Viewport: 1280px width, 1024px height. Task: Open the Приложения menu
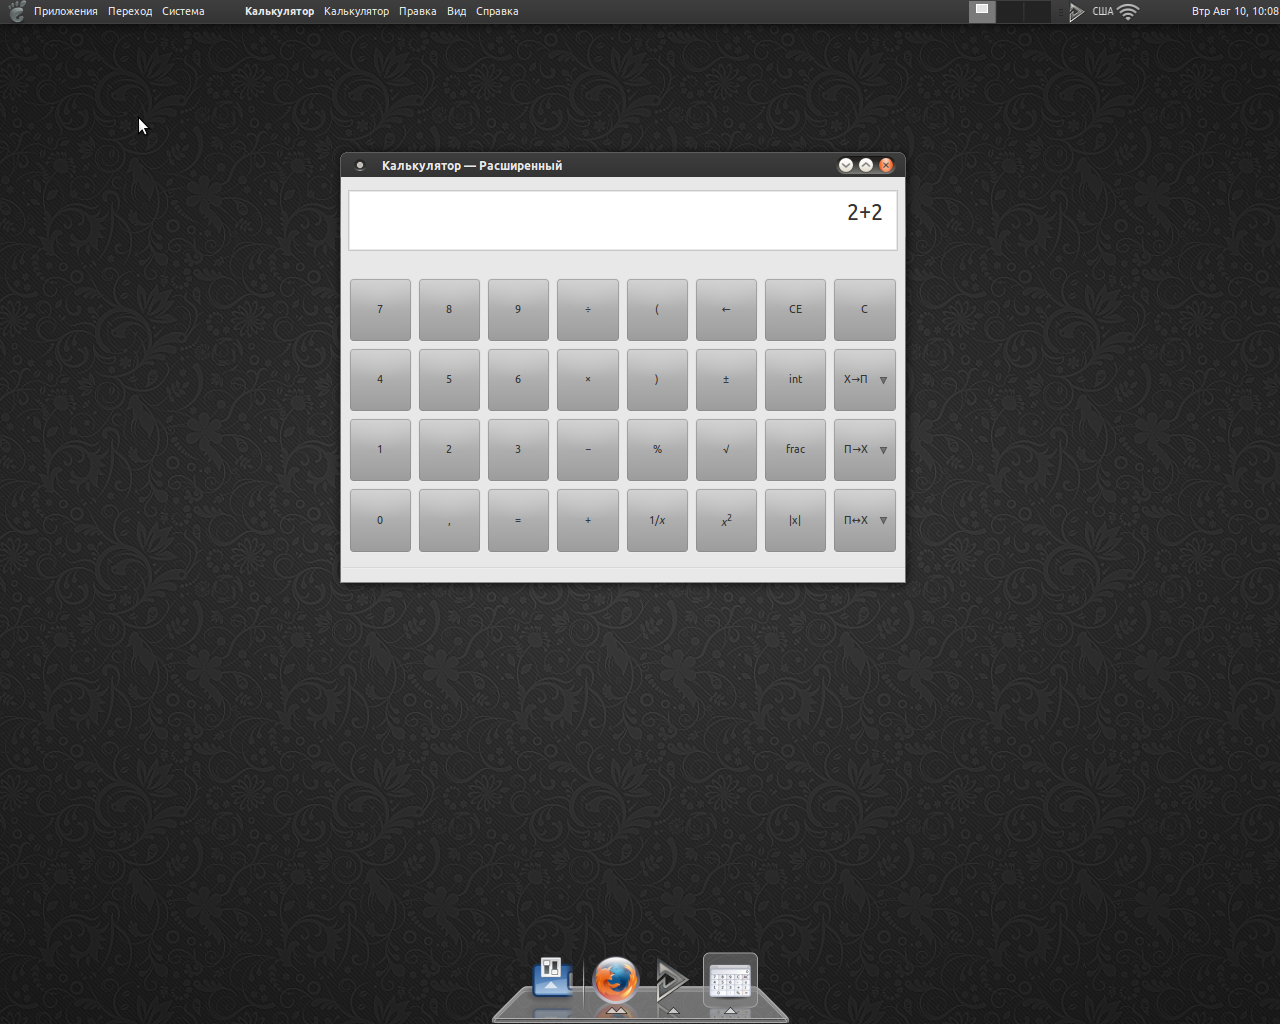(66, 12)
